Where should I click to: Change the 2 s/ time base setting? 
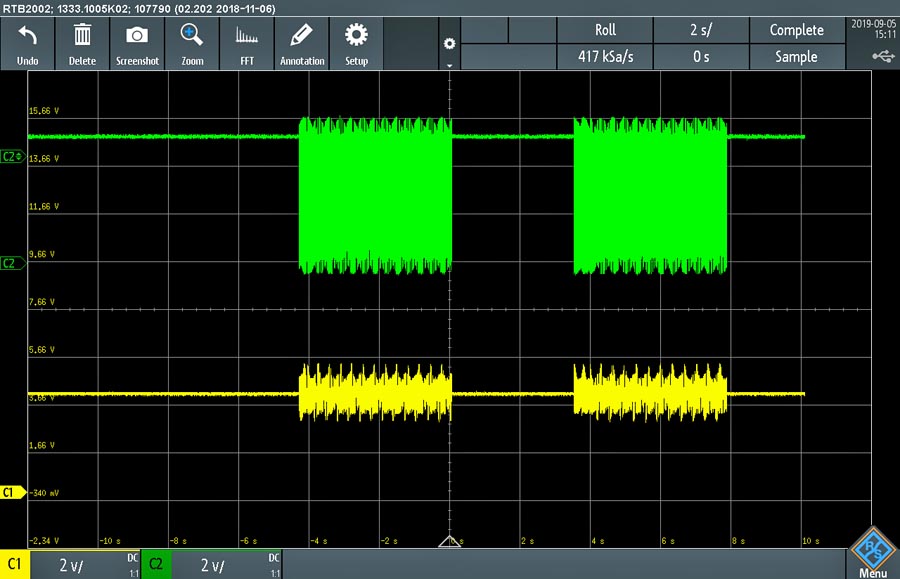pos(701,30)
